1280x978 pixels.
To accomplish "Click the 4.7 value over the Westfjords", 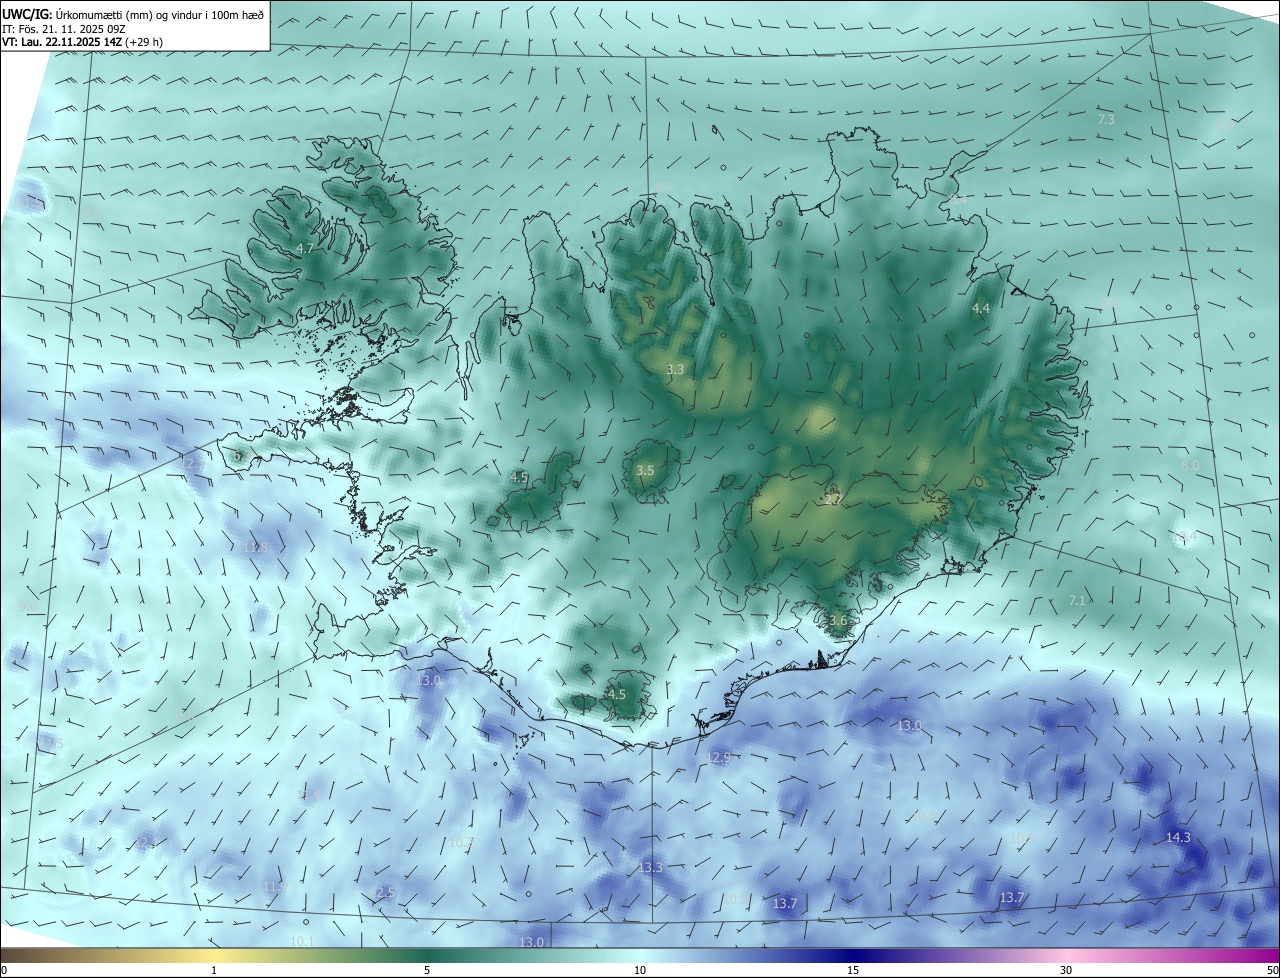I will (x=305, y=248).
